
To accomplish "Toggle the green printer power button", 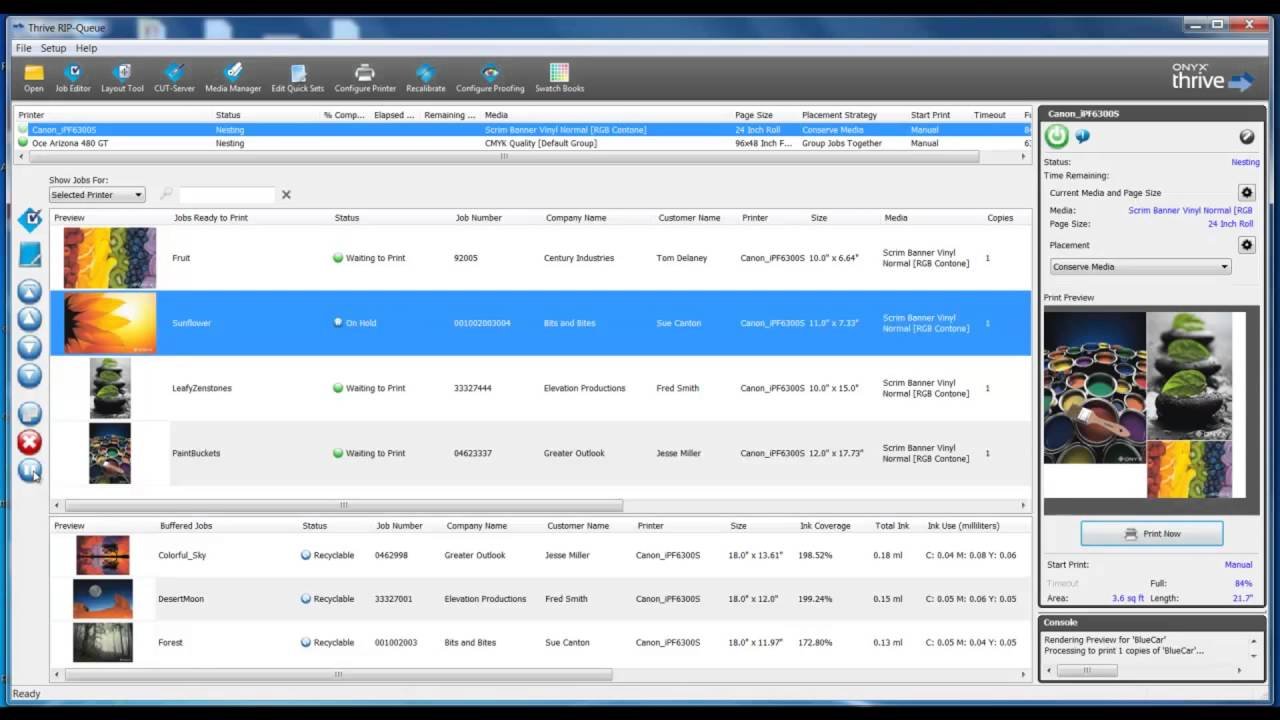I will click(x=1057, y=137).
